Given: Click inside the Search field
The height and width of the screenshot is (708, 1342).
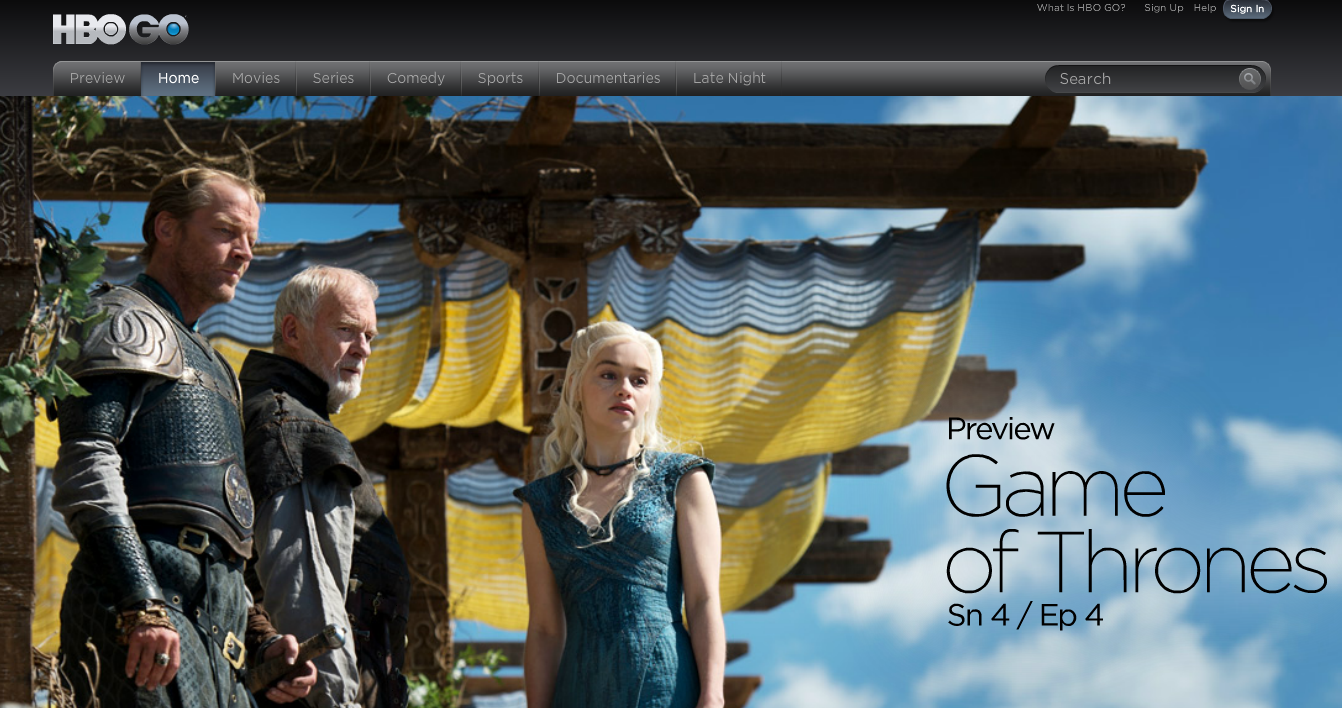Looking at the screenshot, I should tap(1140, 78).
